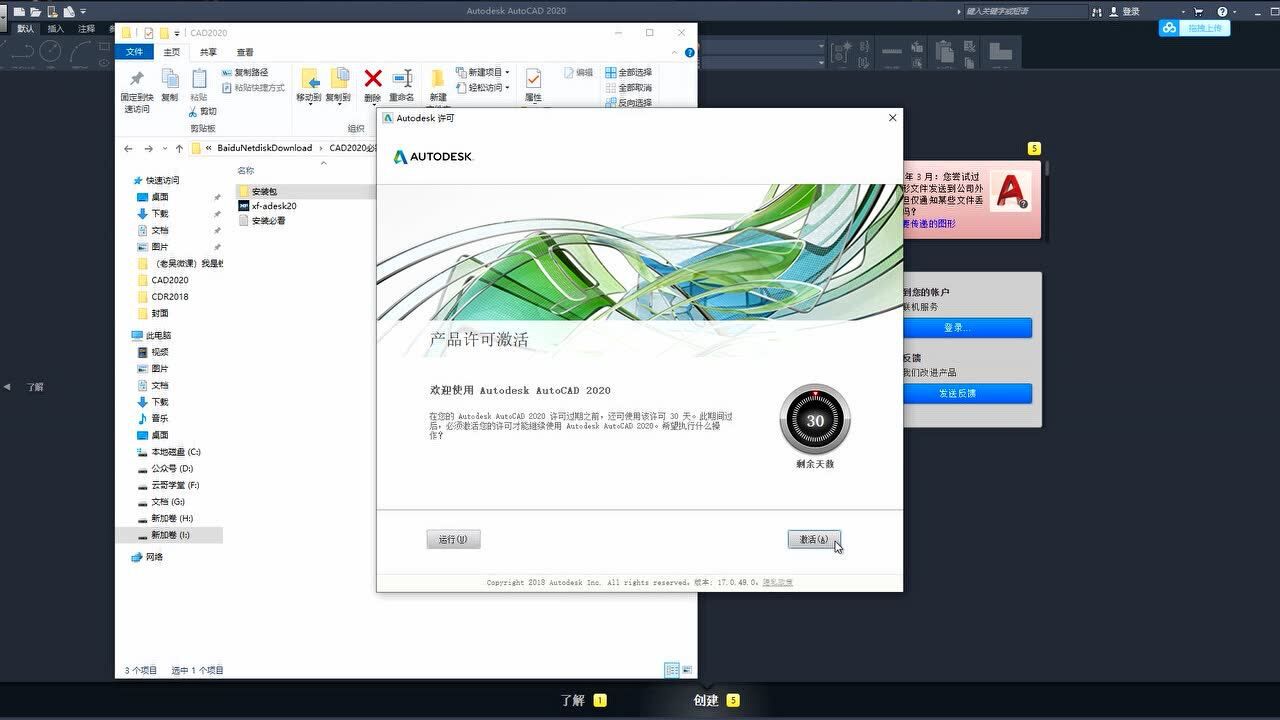Image resolution: width=1280 pixels, height=720 pixels.
Task: Click the AutoCAD Open file icon in the title bar
Action: click(36, 11)
